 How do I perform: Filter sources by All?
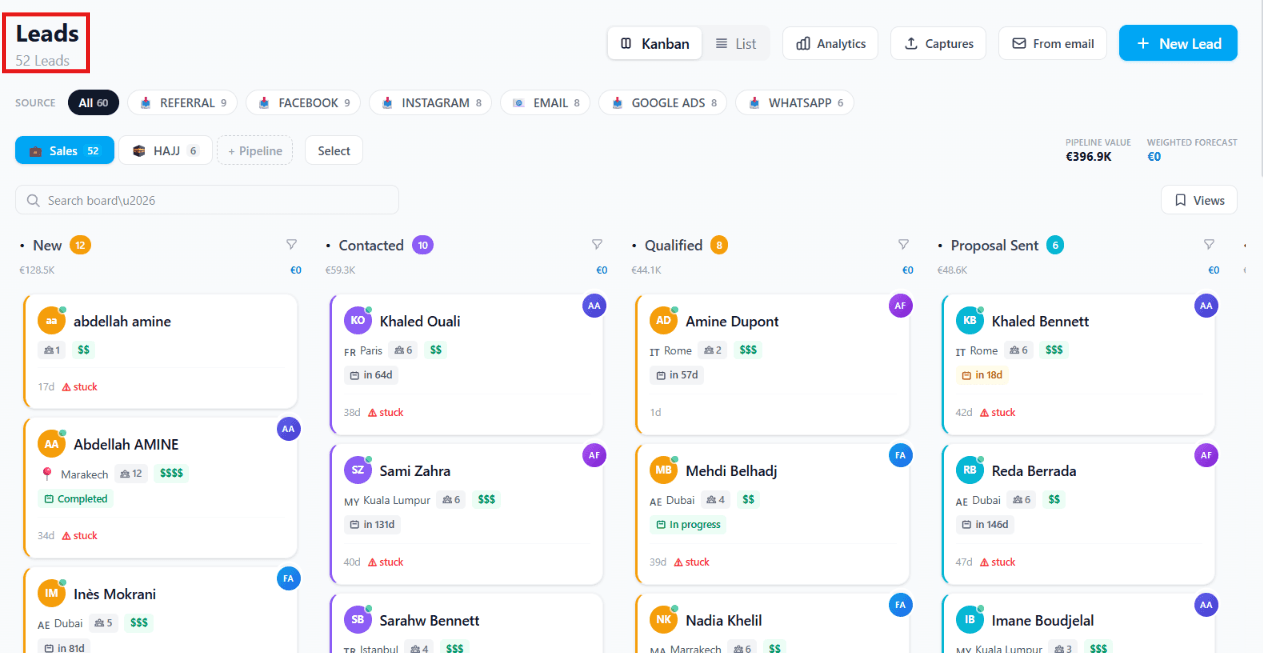pos(94,103)
